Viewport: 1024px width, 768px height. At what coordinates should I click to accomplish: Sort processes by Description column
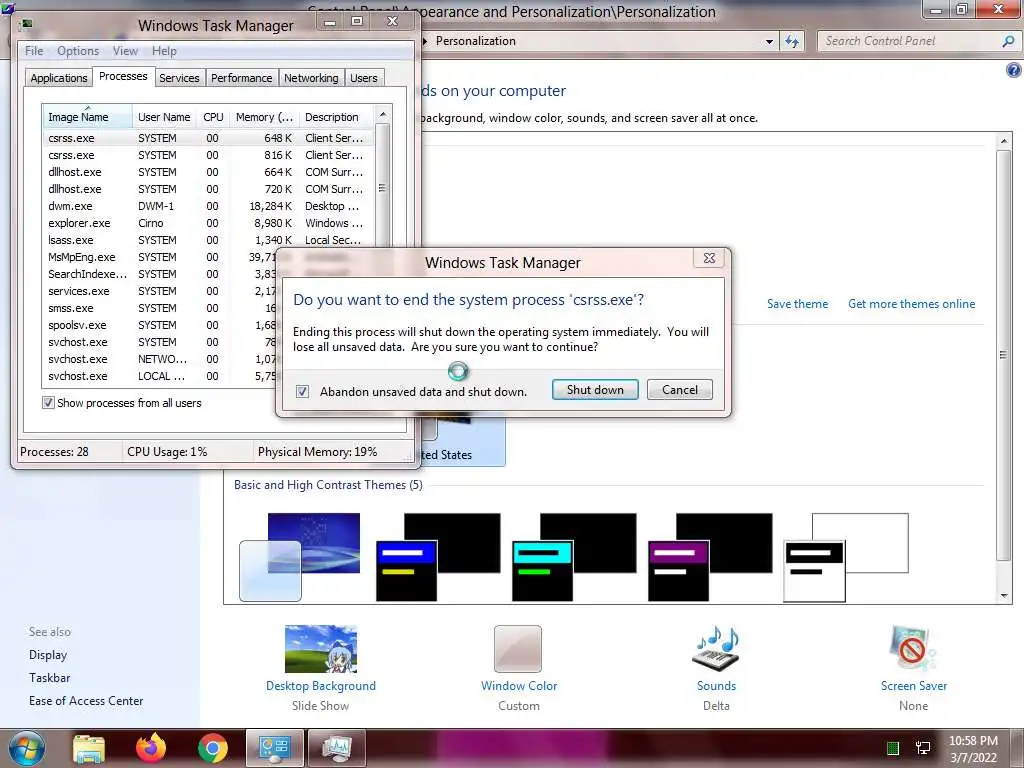point(336,117)
